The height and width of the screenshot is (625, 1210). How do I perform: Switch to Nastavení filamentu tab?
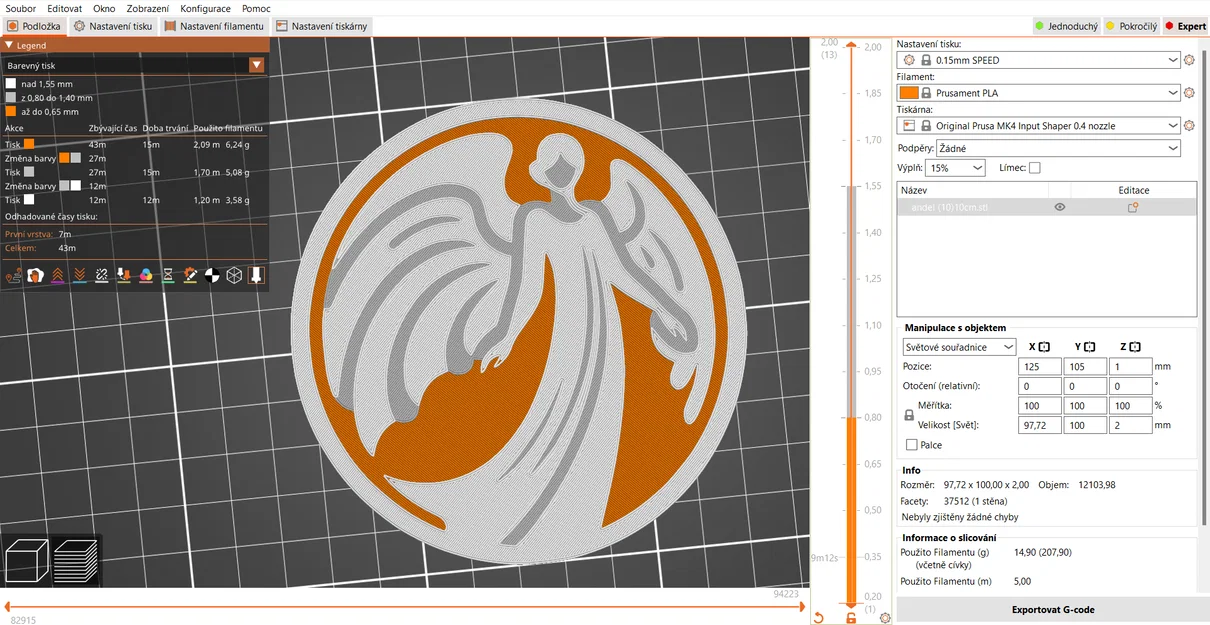(x=214, y=26)
